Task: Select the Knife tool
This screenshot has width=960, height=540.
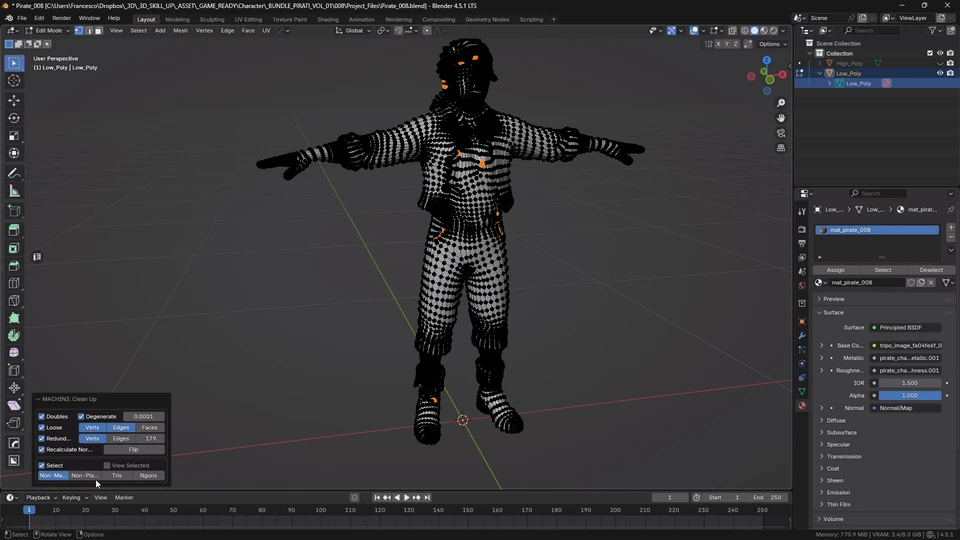Action: [x=14, y=301]
